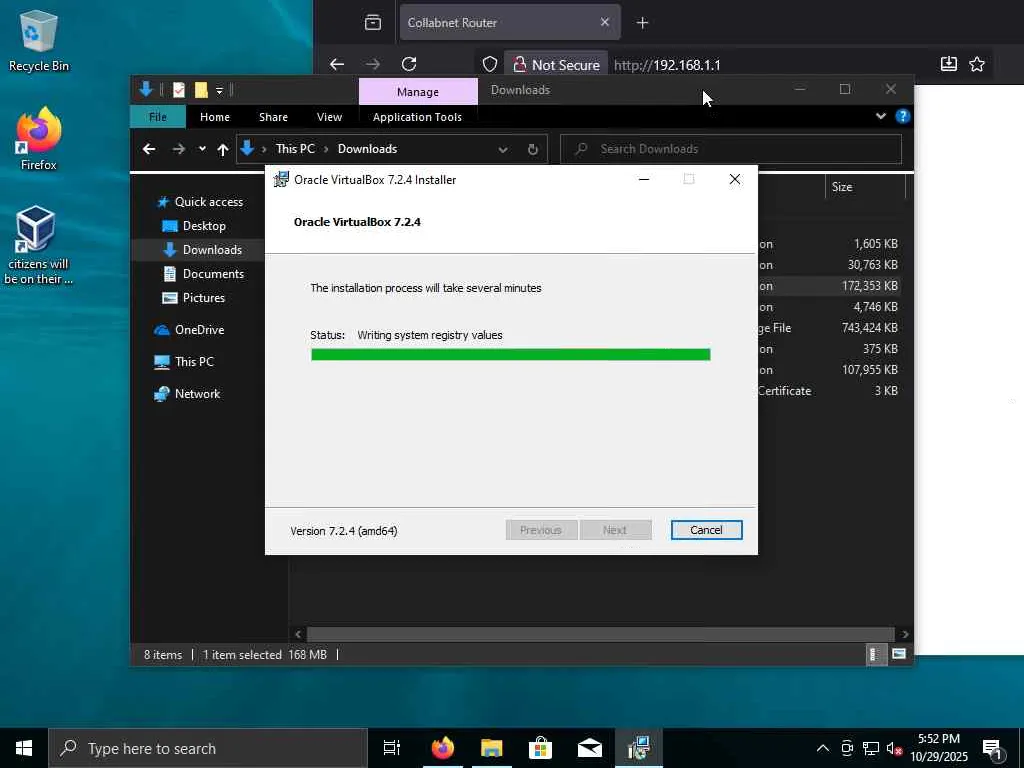Click the Firefox tab list icon
Image resolution: width=1024 pixels, height=768 pixels.
373,23
